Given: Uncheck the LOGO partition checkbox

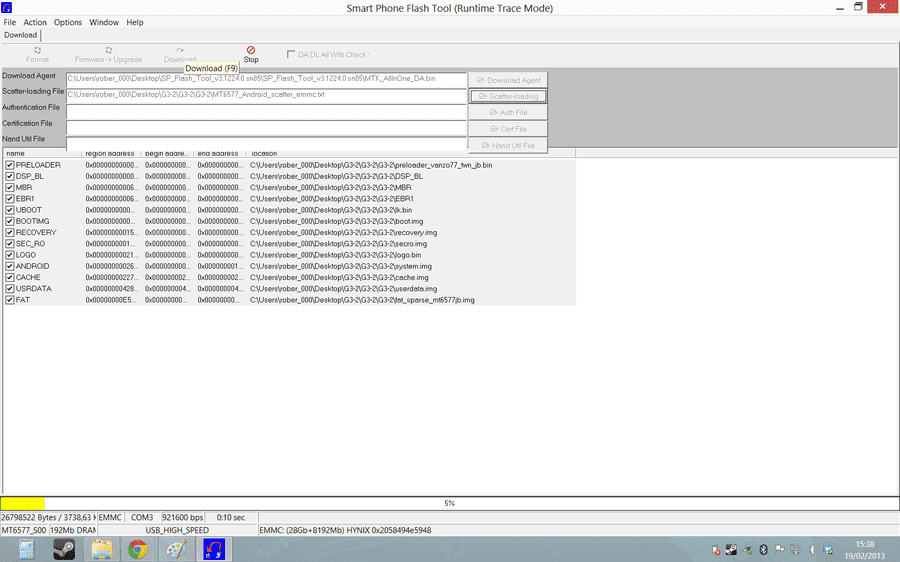Looking at the screenshot, I should coord(10,255).
